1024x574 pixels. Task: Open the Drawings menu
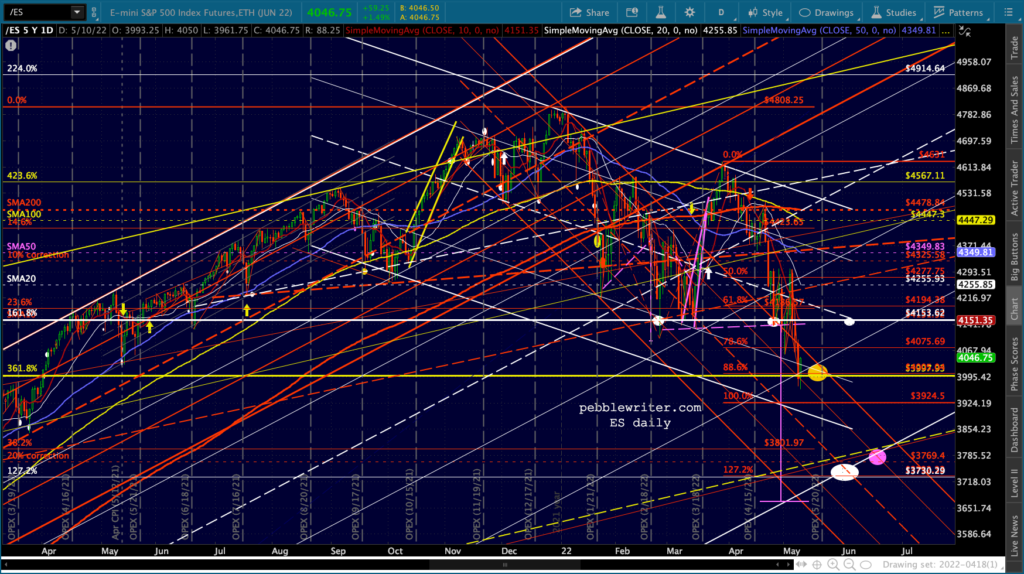coord(826,12)
